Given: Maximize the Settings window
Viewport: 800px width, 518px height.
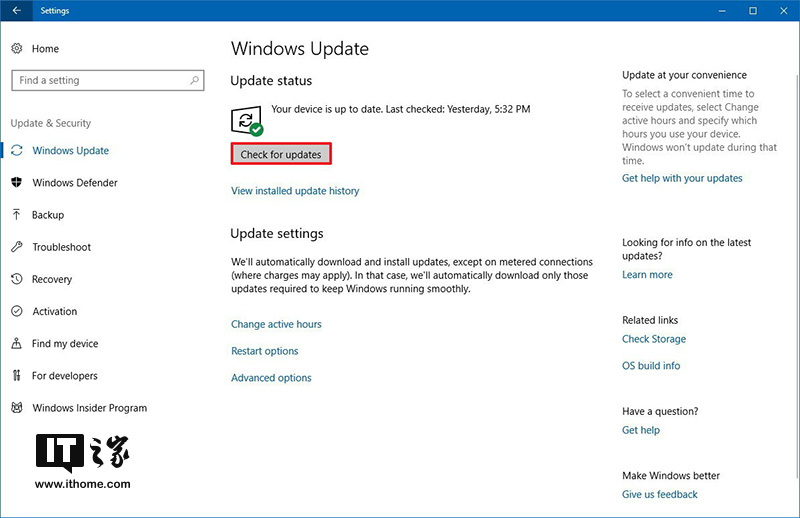Looking at the screenshot, I should [753, 10].
